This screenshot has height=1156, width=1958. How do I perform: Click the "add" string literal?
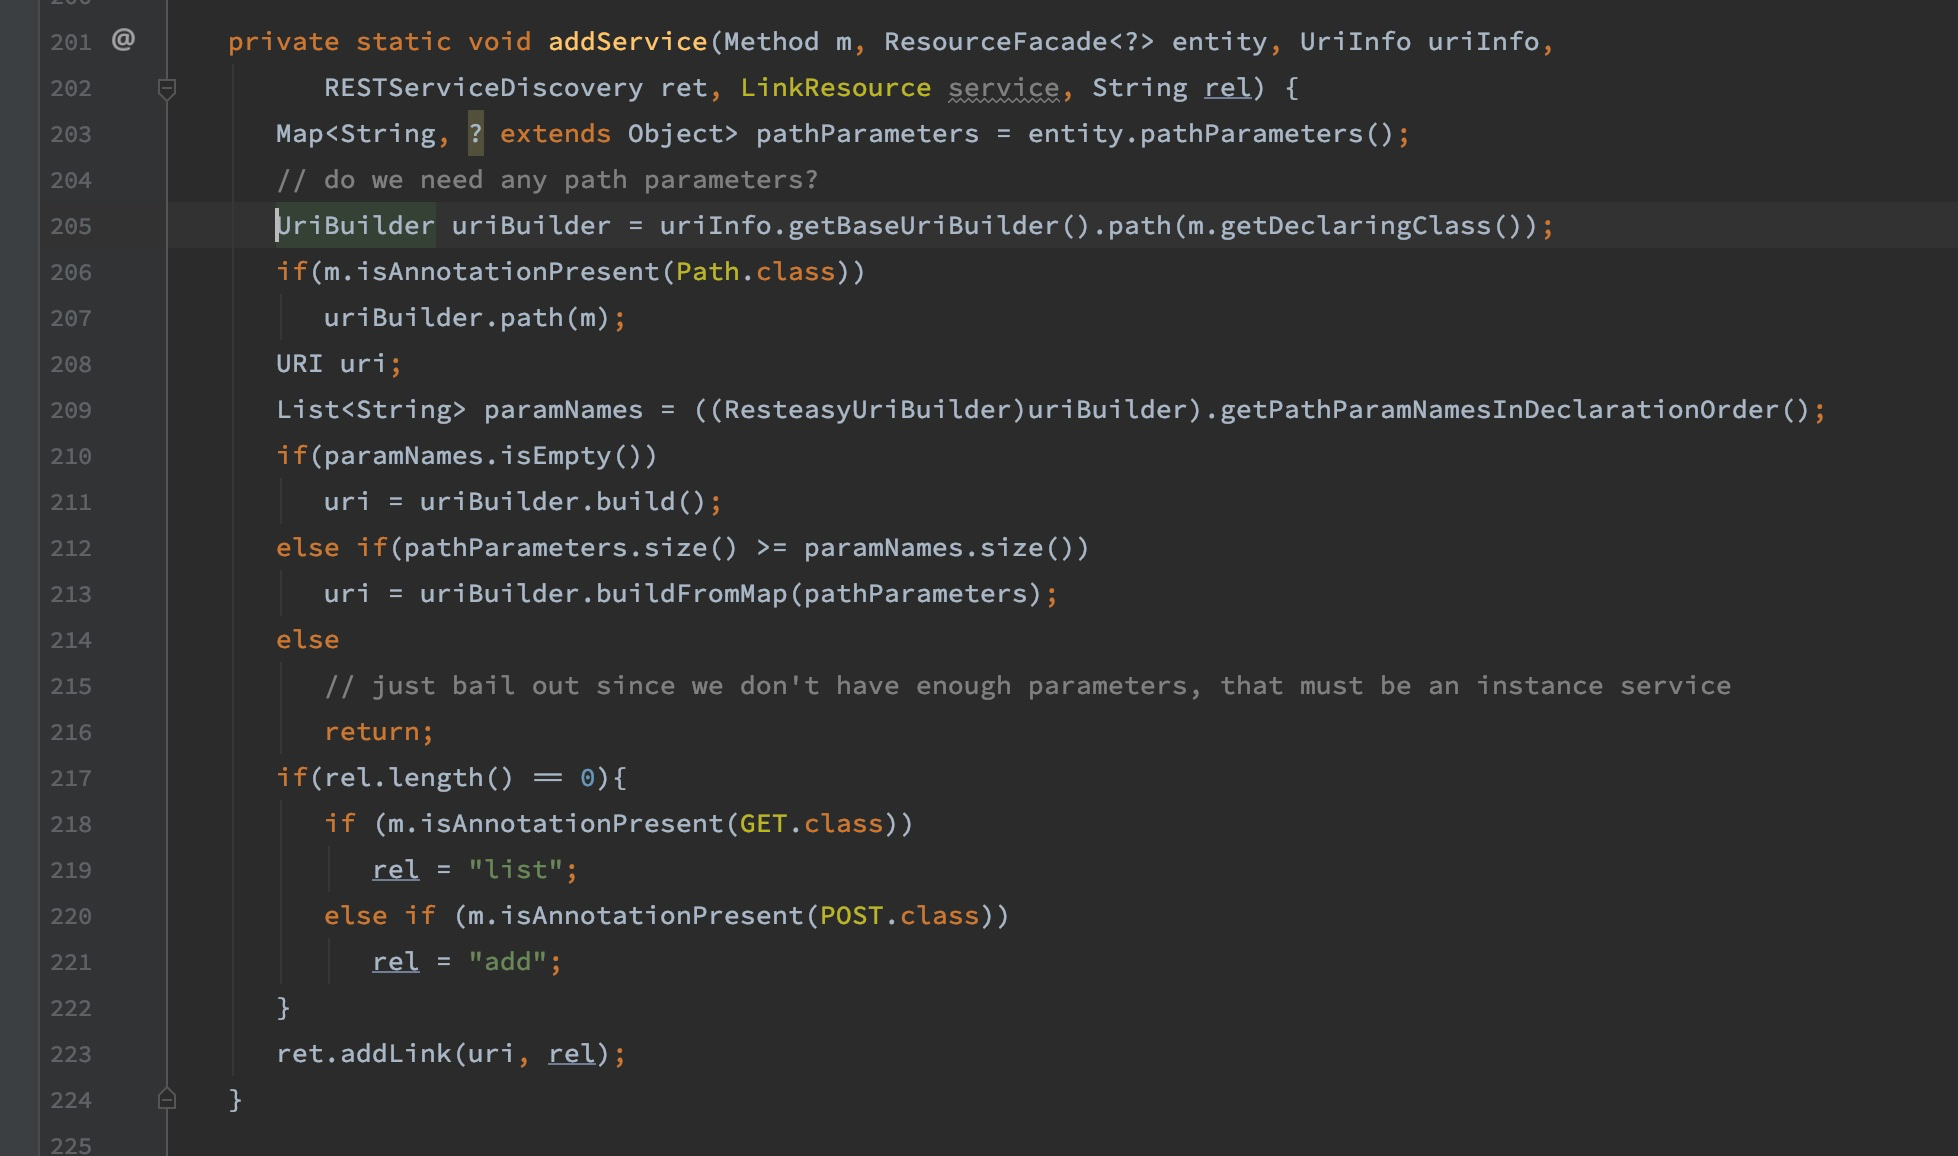[x=507, y=962]
